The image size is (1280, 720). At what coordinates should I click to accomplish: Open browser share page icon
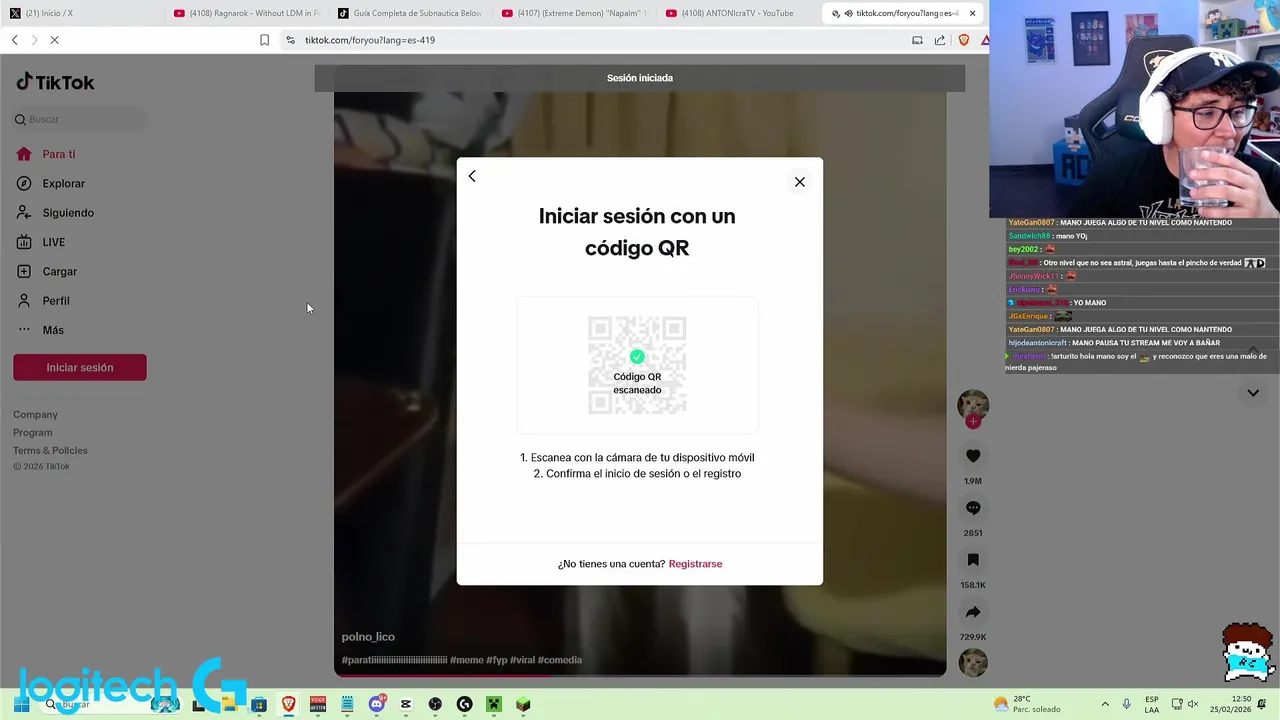coord(940,40)
